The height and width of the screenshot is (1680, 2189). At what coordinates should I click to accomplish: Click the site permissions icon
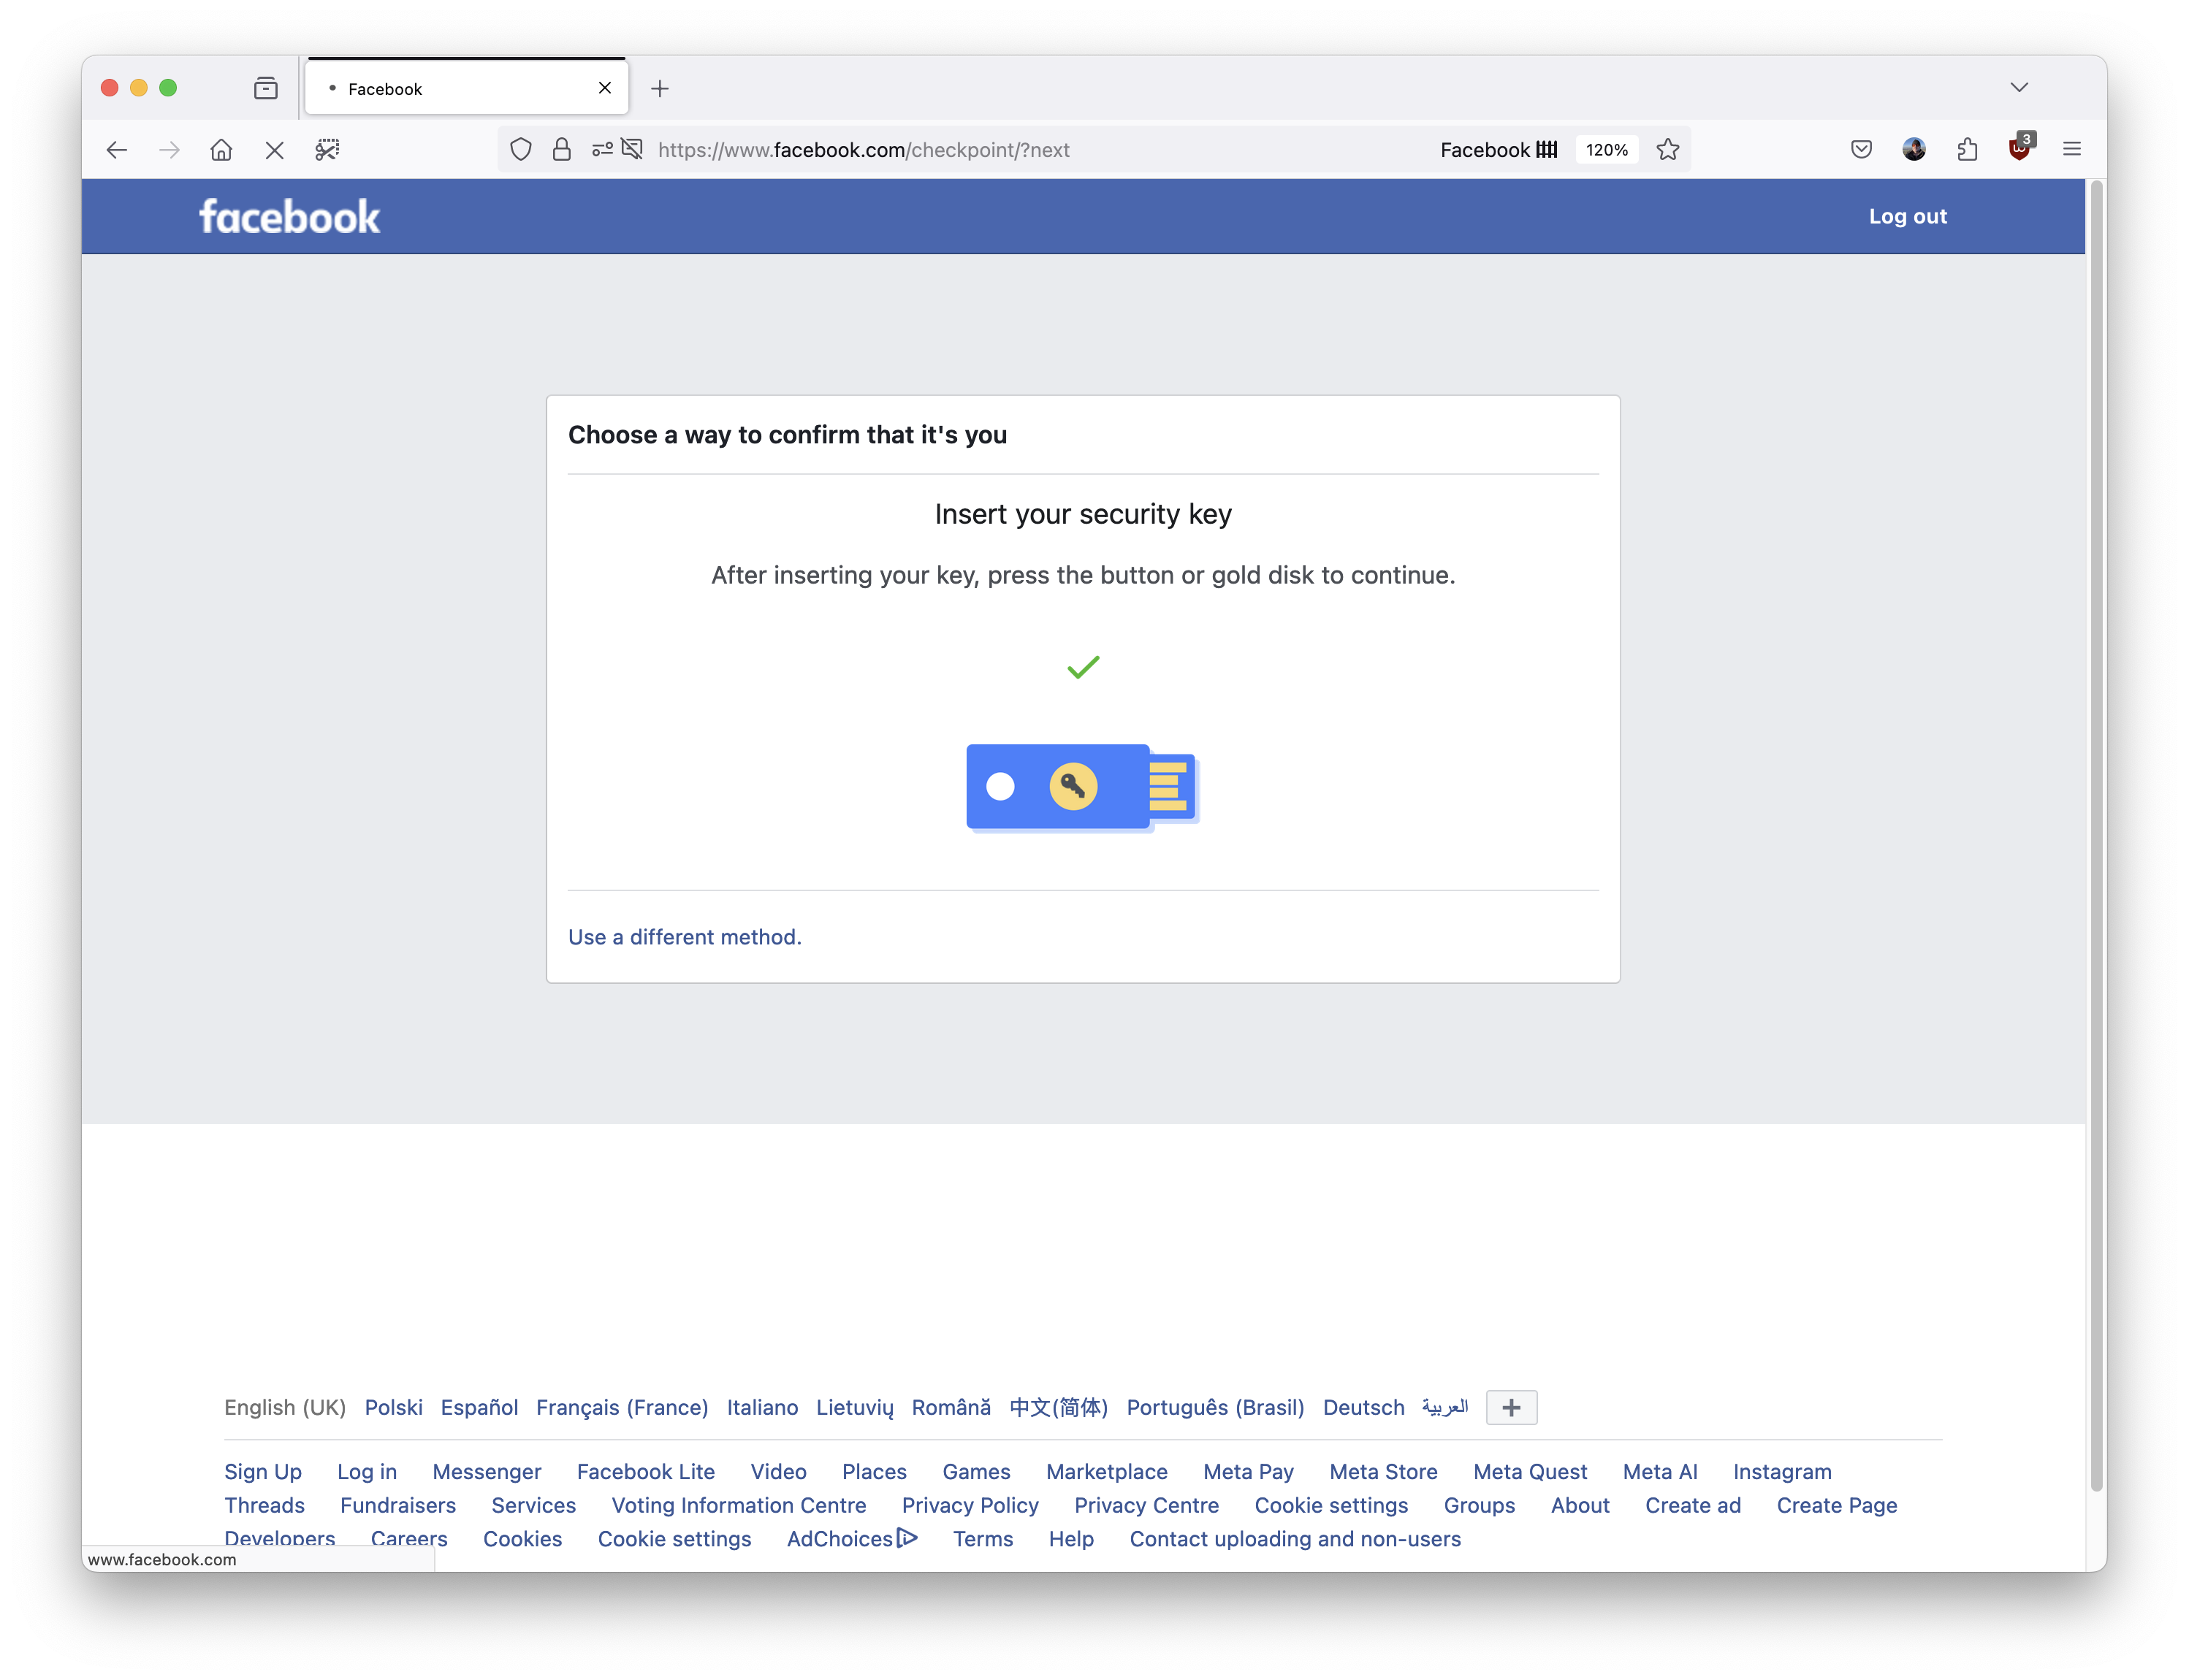coord(601,149)
